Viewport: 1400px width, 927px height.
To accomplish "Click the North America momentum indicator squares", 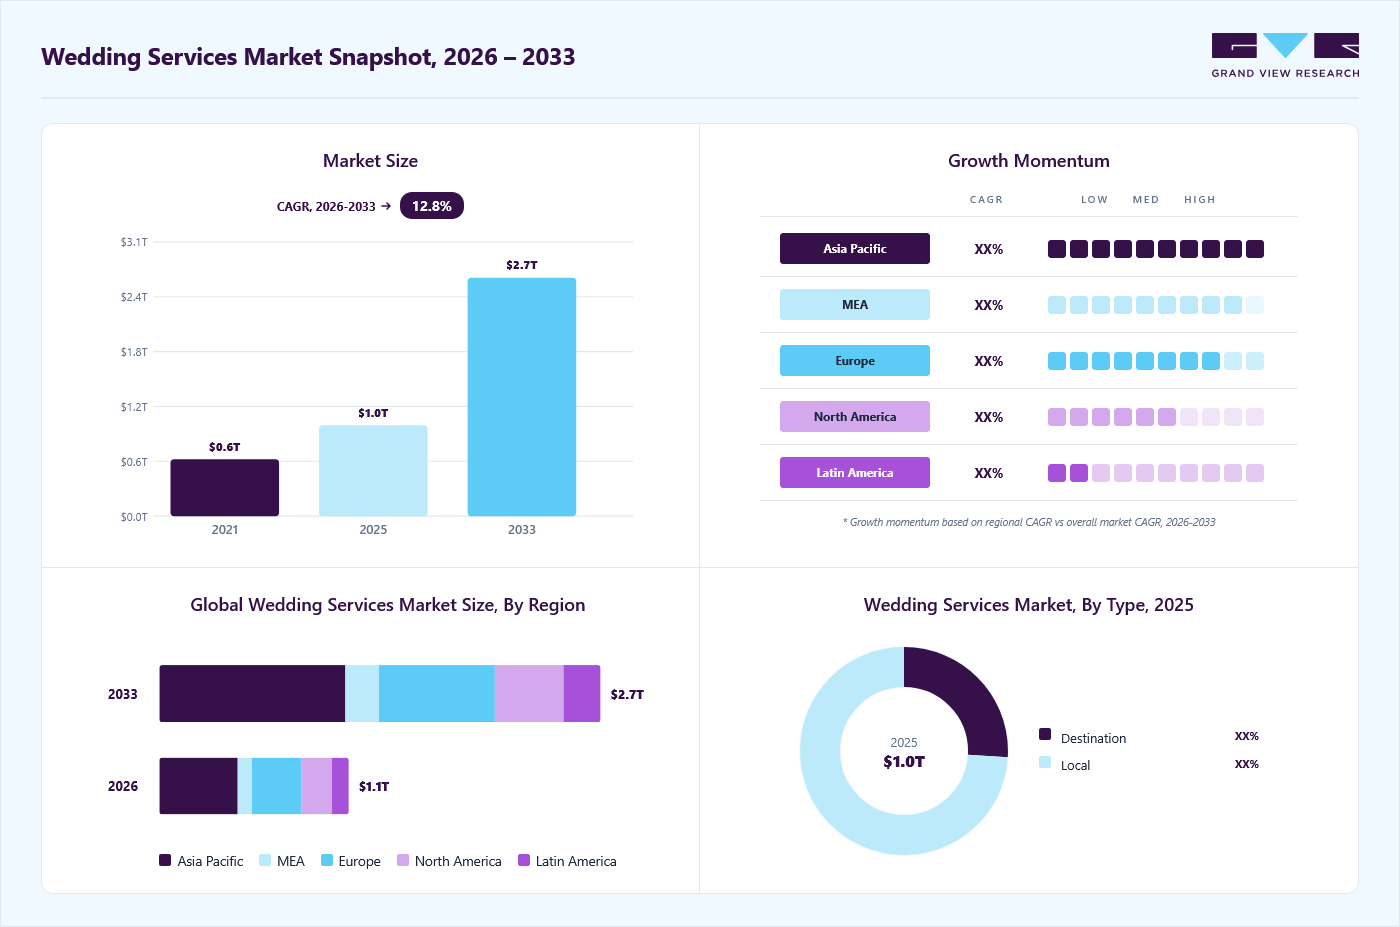I will [x=1156, y=417].
